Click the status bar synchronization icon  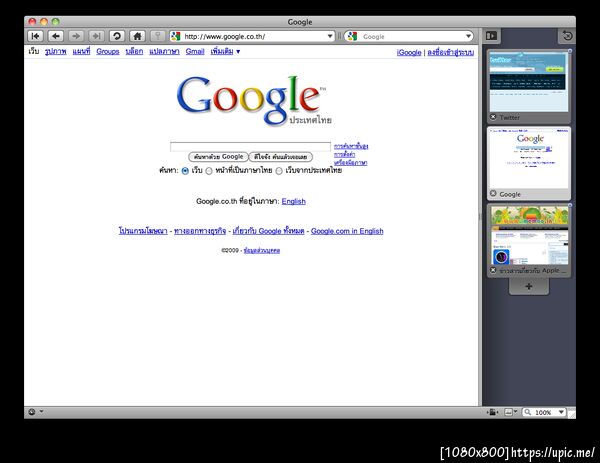tap(32, 412)
